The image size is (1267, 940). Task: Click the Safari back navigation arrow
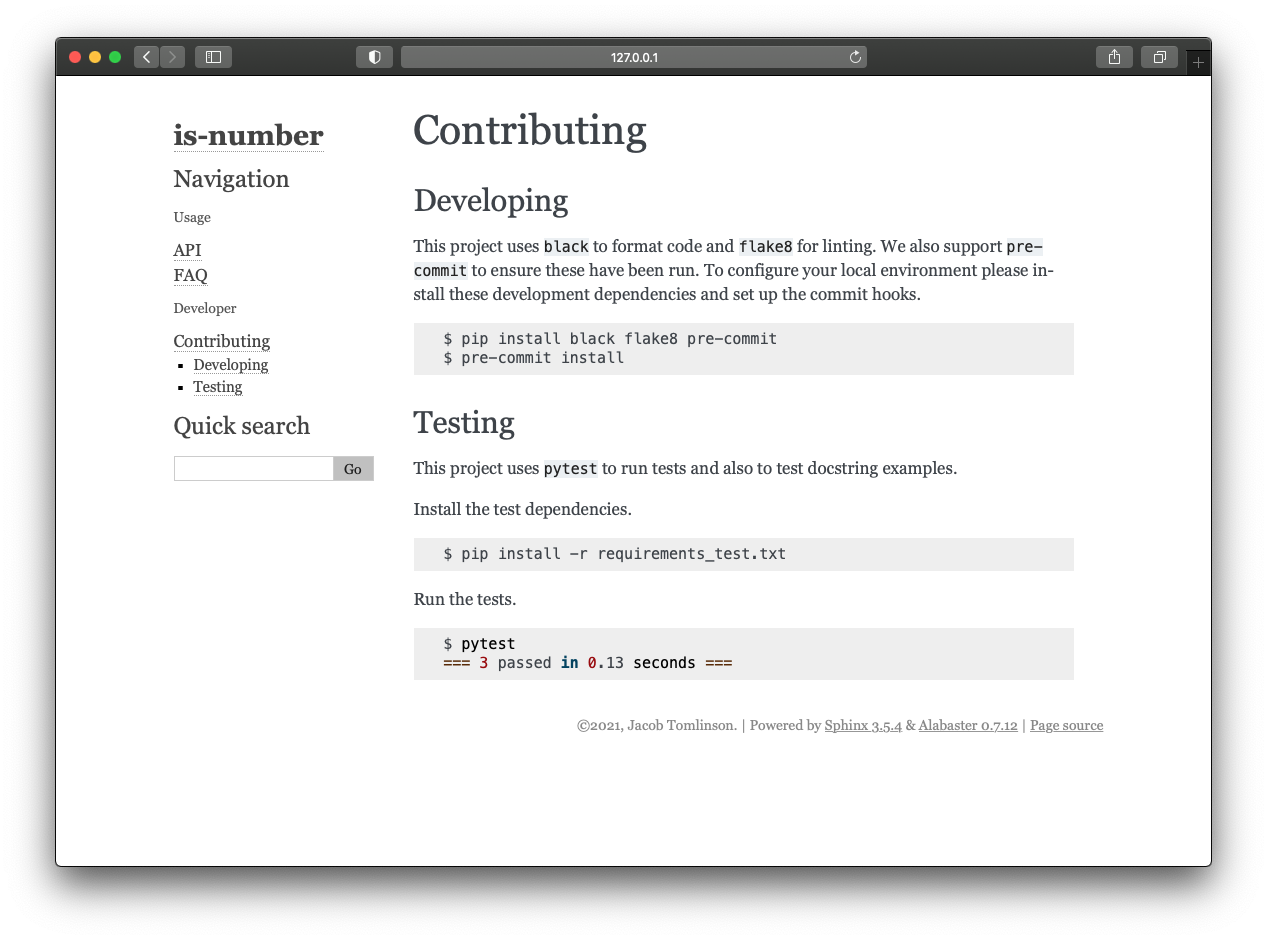(146, 57)
